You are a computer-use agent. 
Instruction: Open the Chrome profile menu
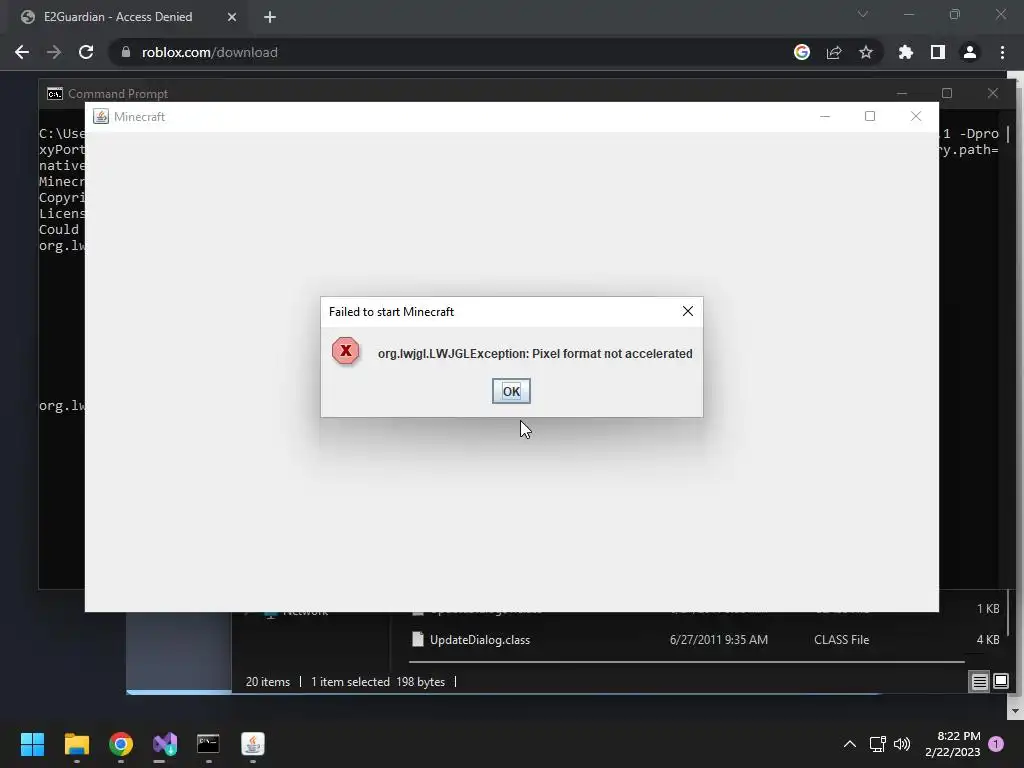click(x=970, y=52)
